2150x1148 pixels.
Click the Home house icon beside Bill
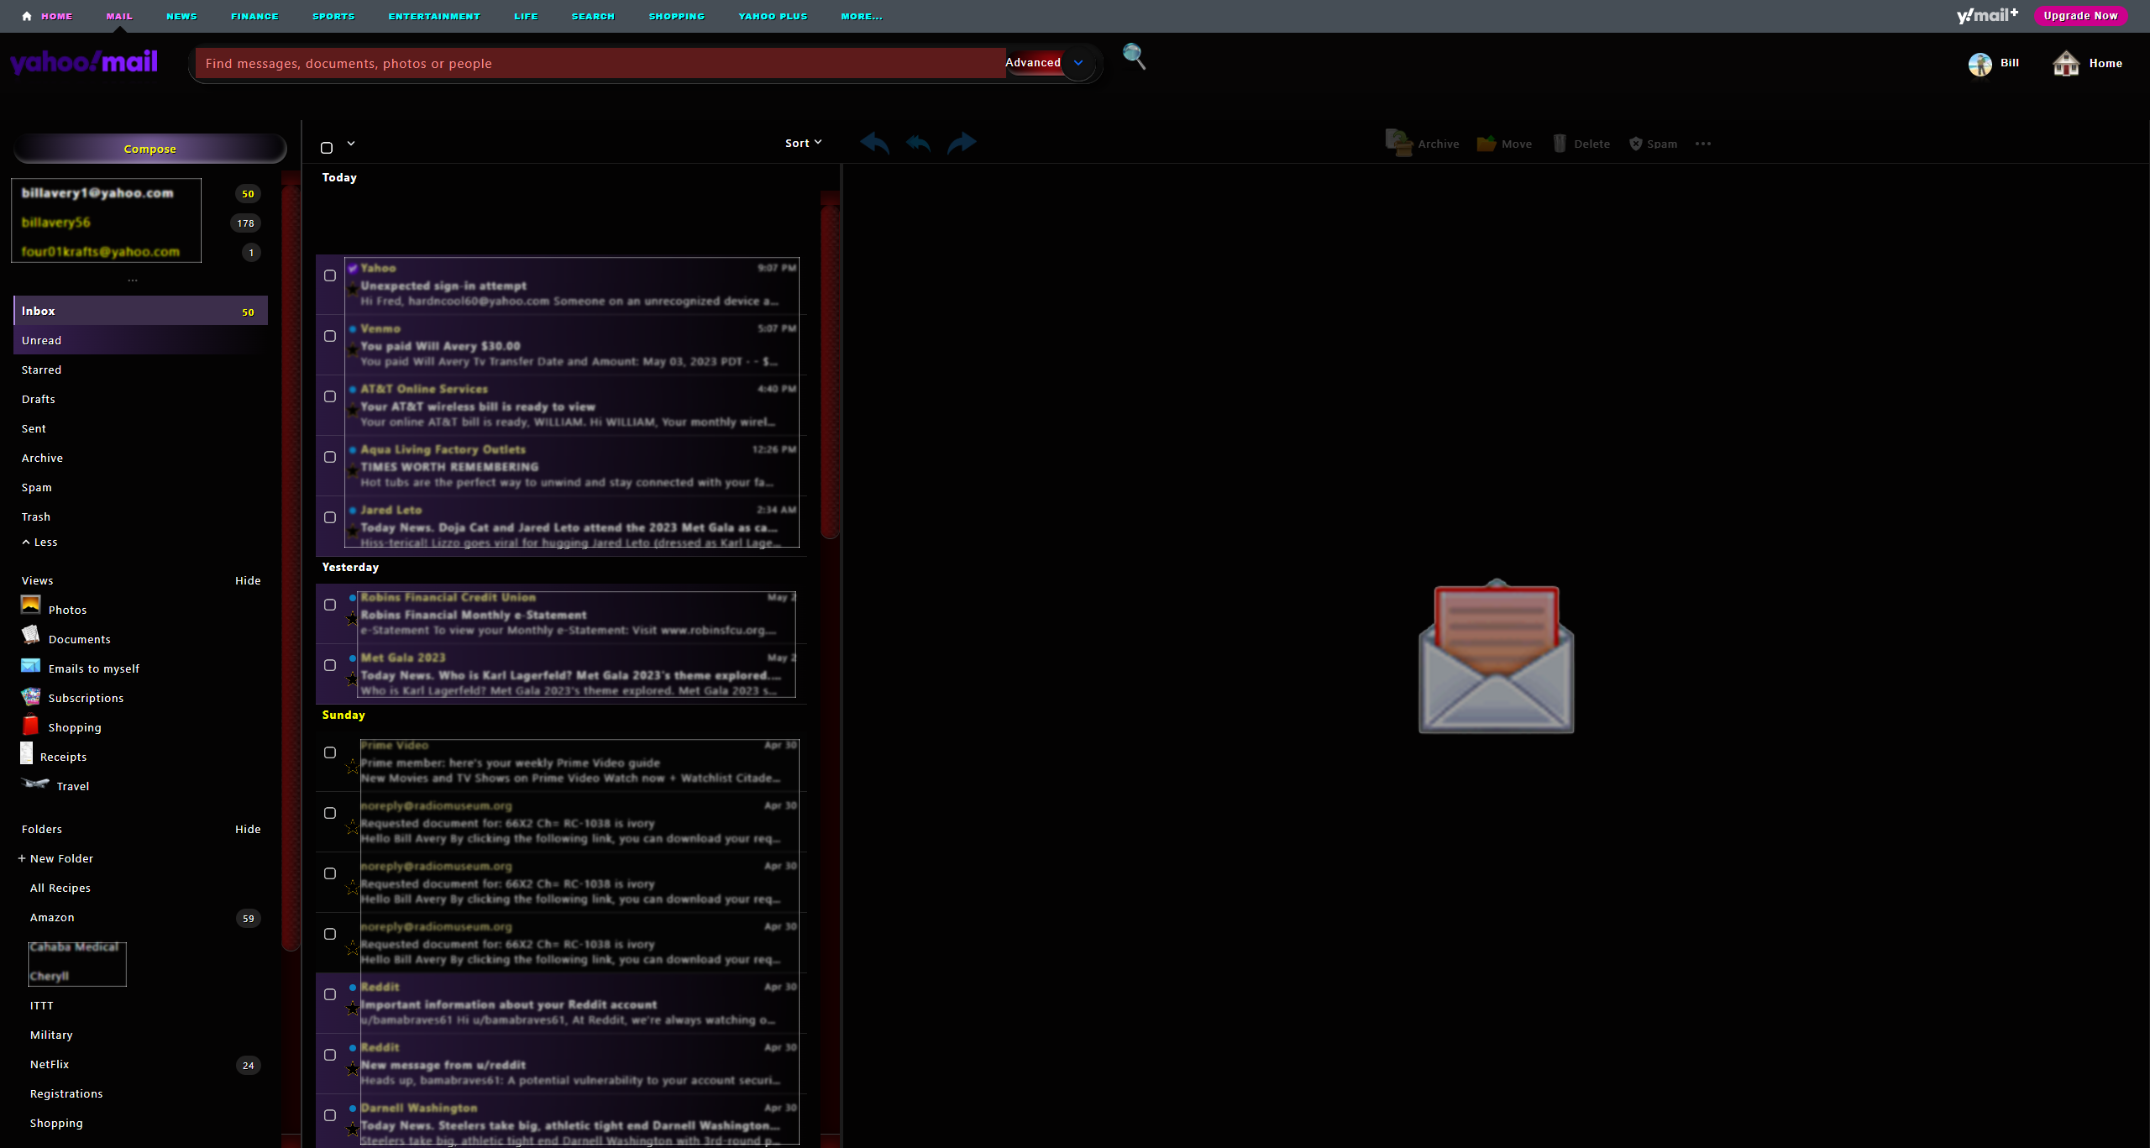2066,64
